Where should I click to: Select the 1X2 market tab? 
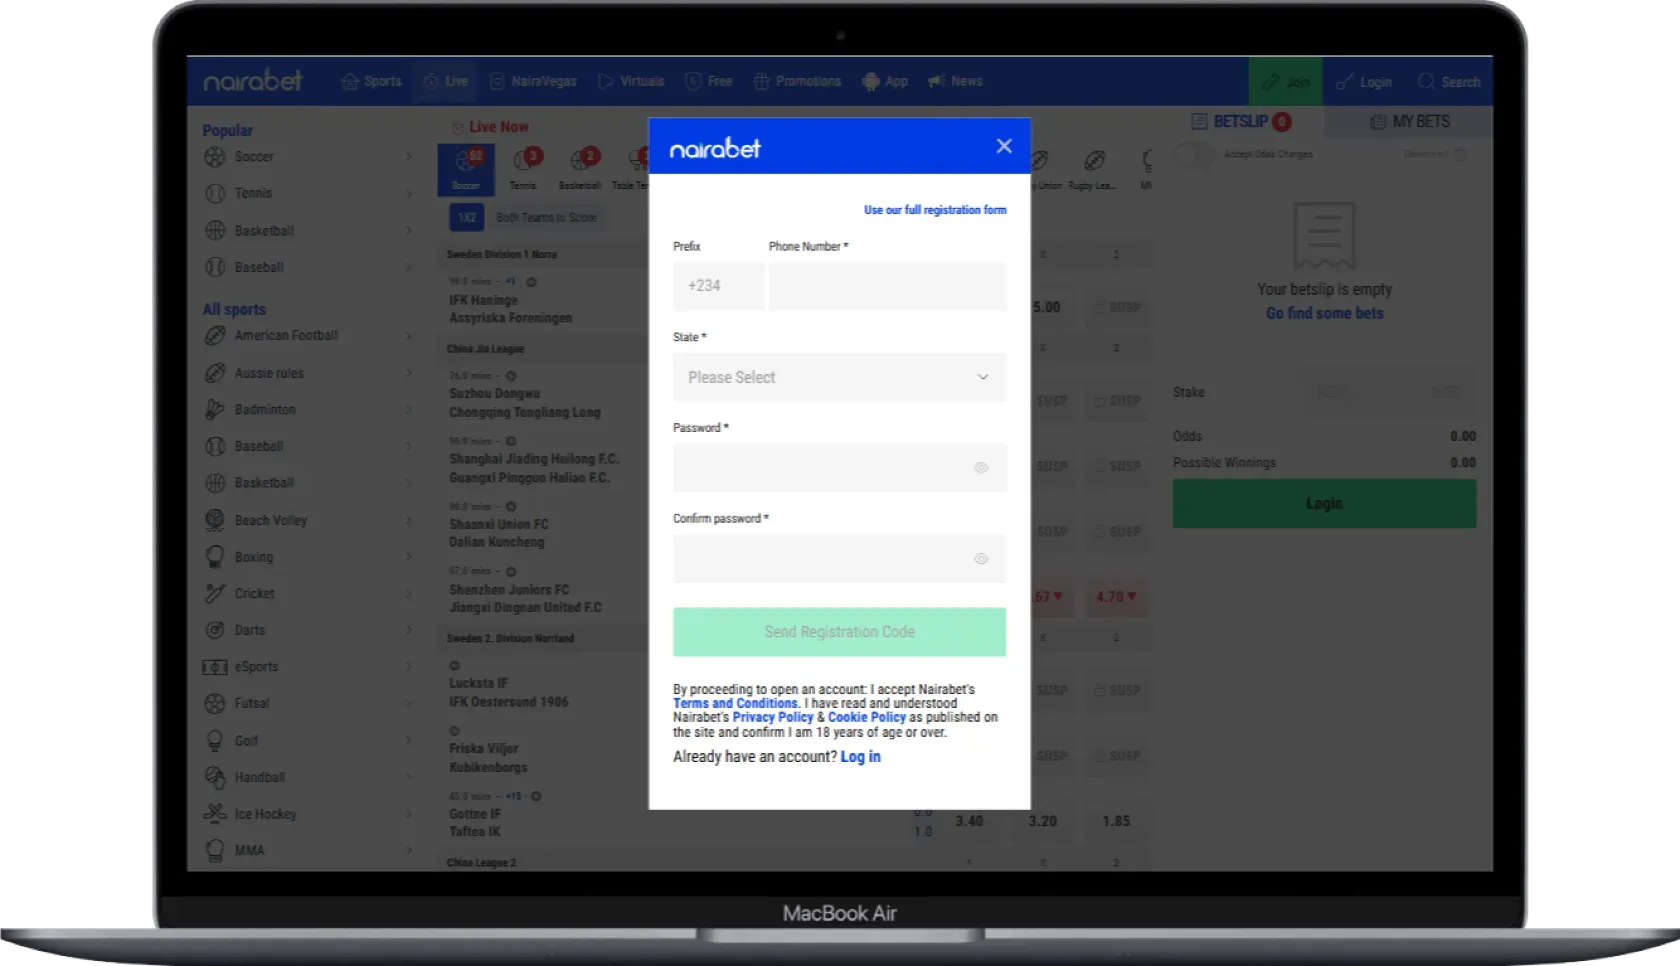tap(467, 217)
